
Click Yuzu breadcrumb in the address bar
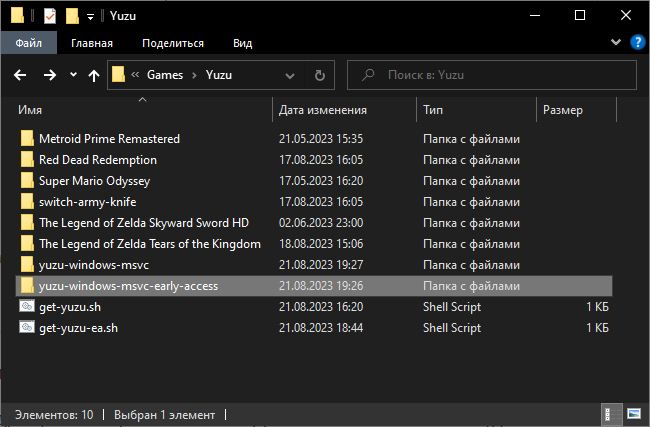tap(219, 75)
